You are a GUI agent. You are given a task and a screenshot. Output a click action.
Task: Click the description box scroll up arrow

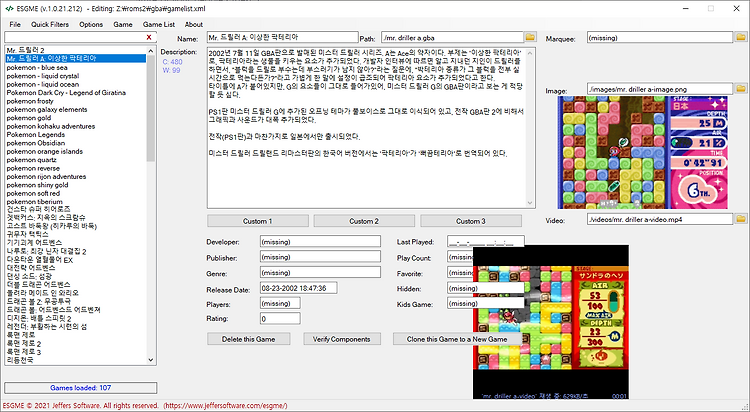pos(530,52)
